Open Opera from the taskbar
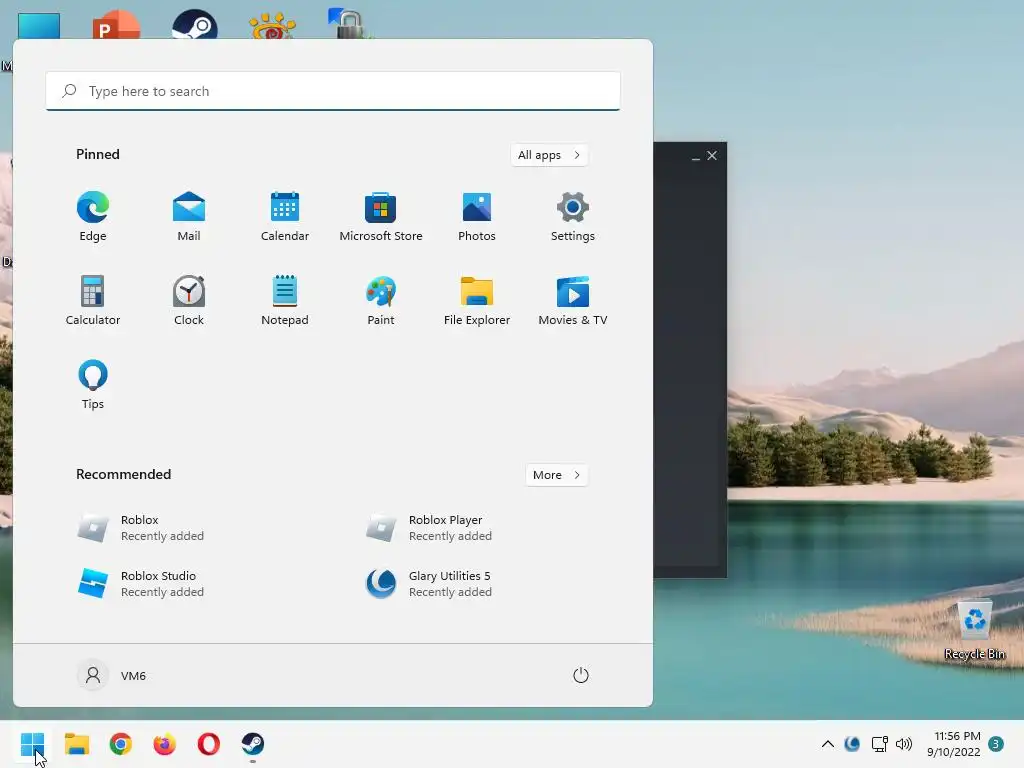 [x=209, y=744]
